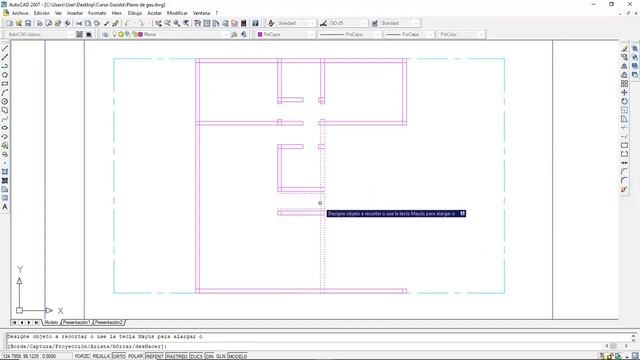
Task: Toggle POLAR tracking in status bar
Action: pyautogui.click(x=136, y=356)
